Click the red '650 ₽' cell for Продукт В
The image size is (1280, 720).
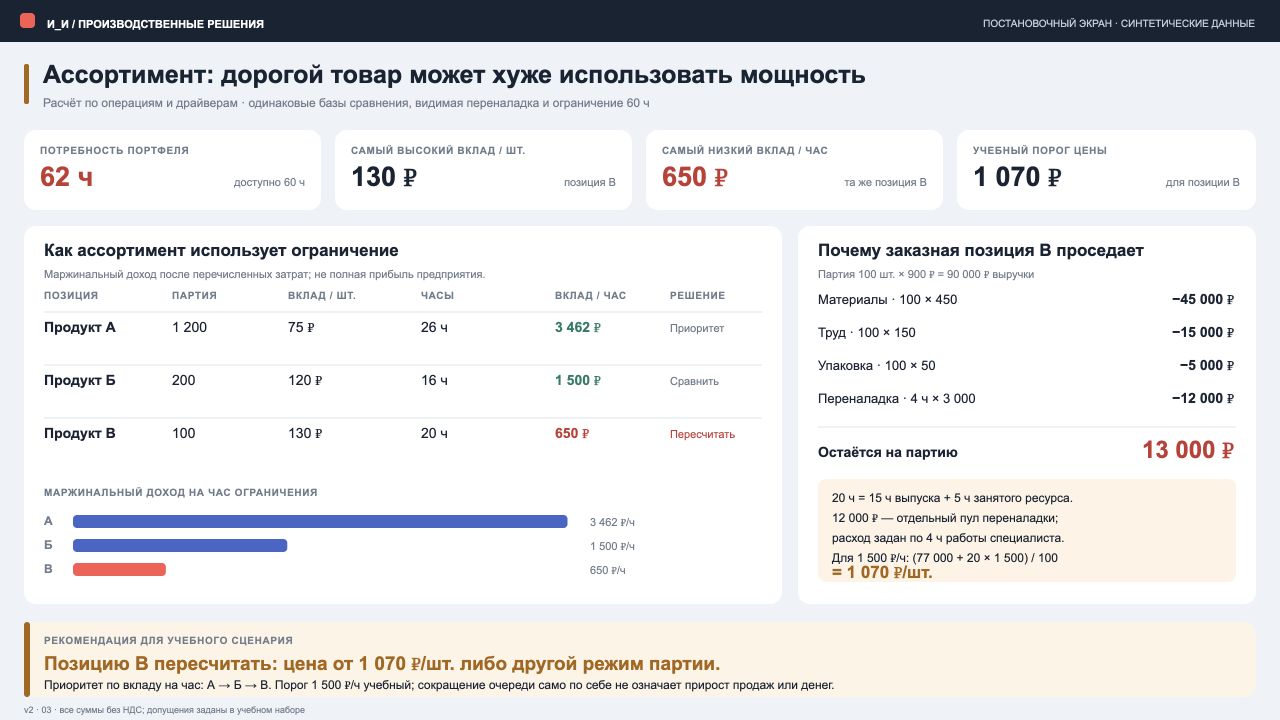(572, 433)
